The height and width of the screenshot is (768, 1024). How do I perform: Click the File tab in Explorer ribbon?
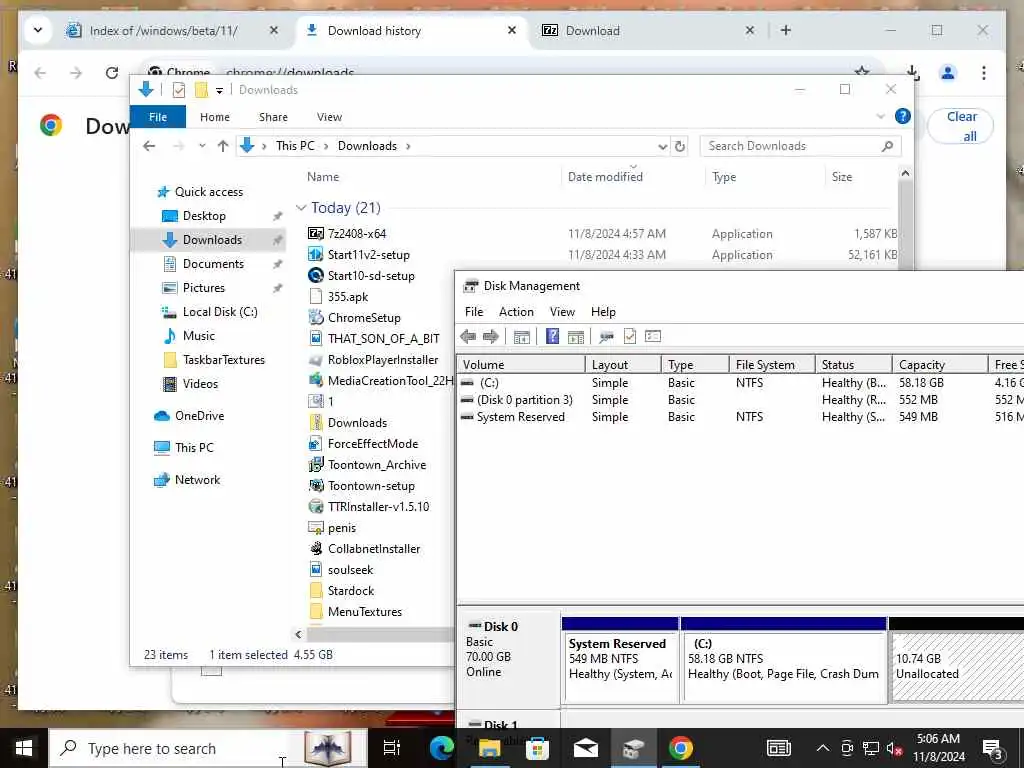(x=158, y=117)
